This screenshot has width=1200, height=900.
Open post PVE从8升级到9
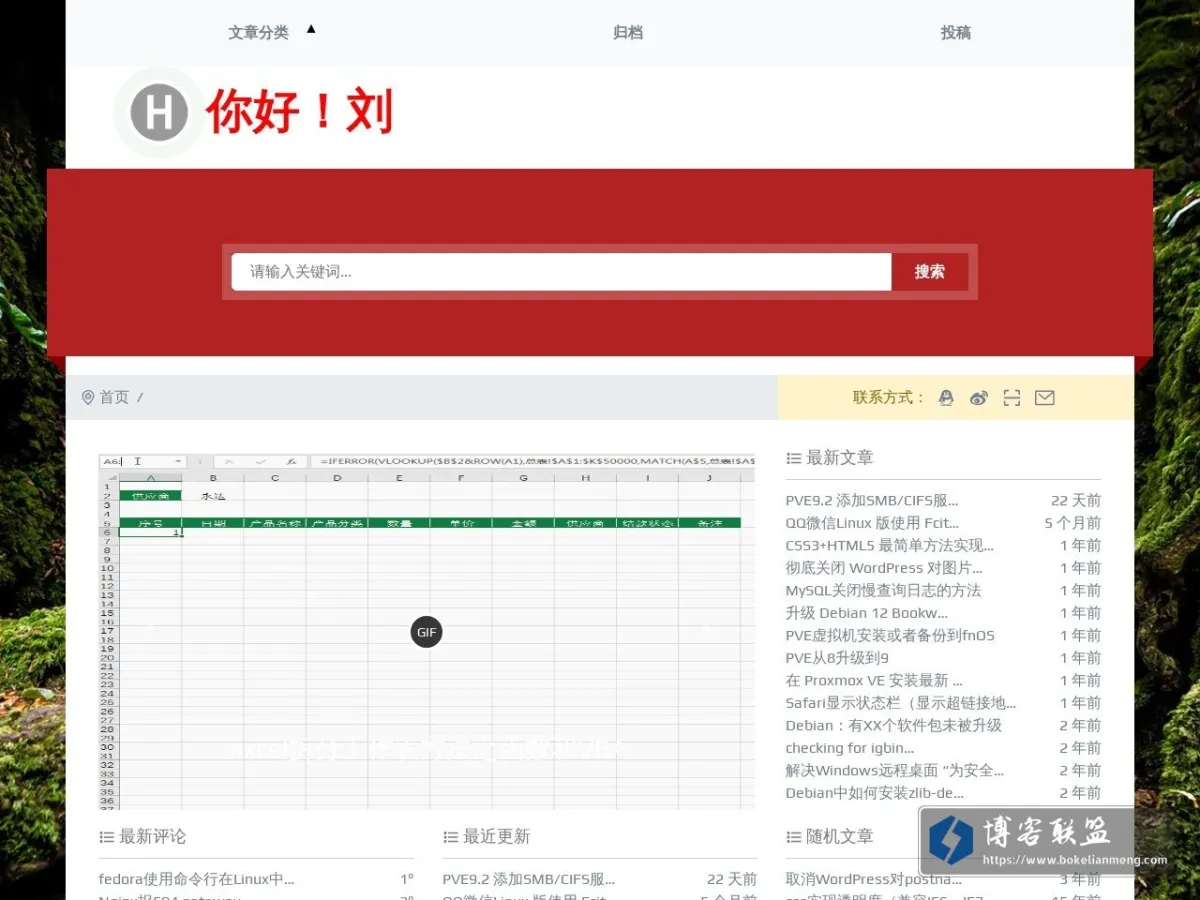(x=837, y=658)
